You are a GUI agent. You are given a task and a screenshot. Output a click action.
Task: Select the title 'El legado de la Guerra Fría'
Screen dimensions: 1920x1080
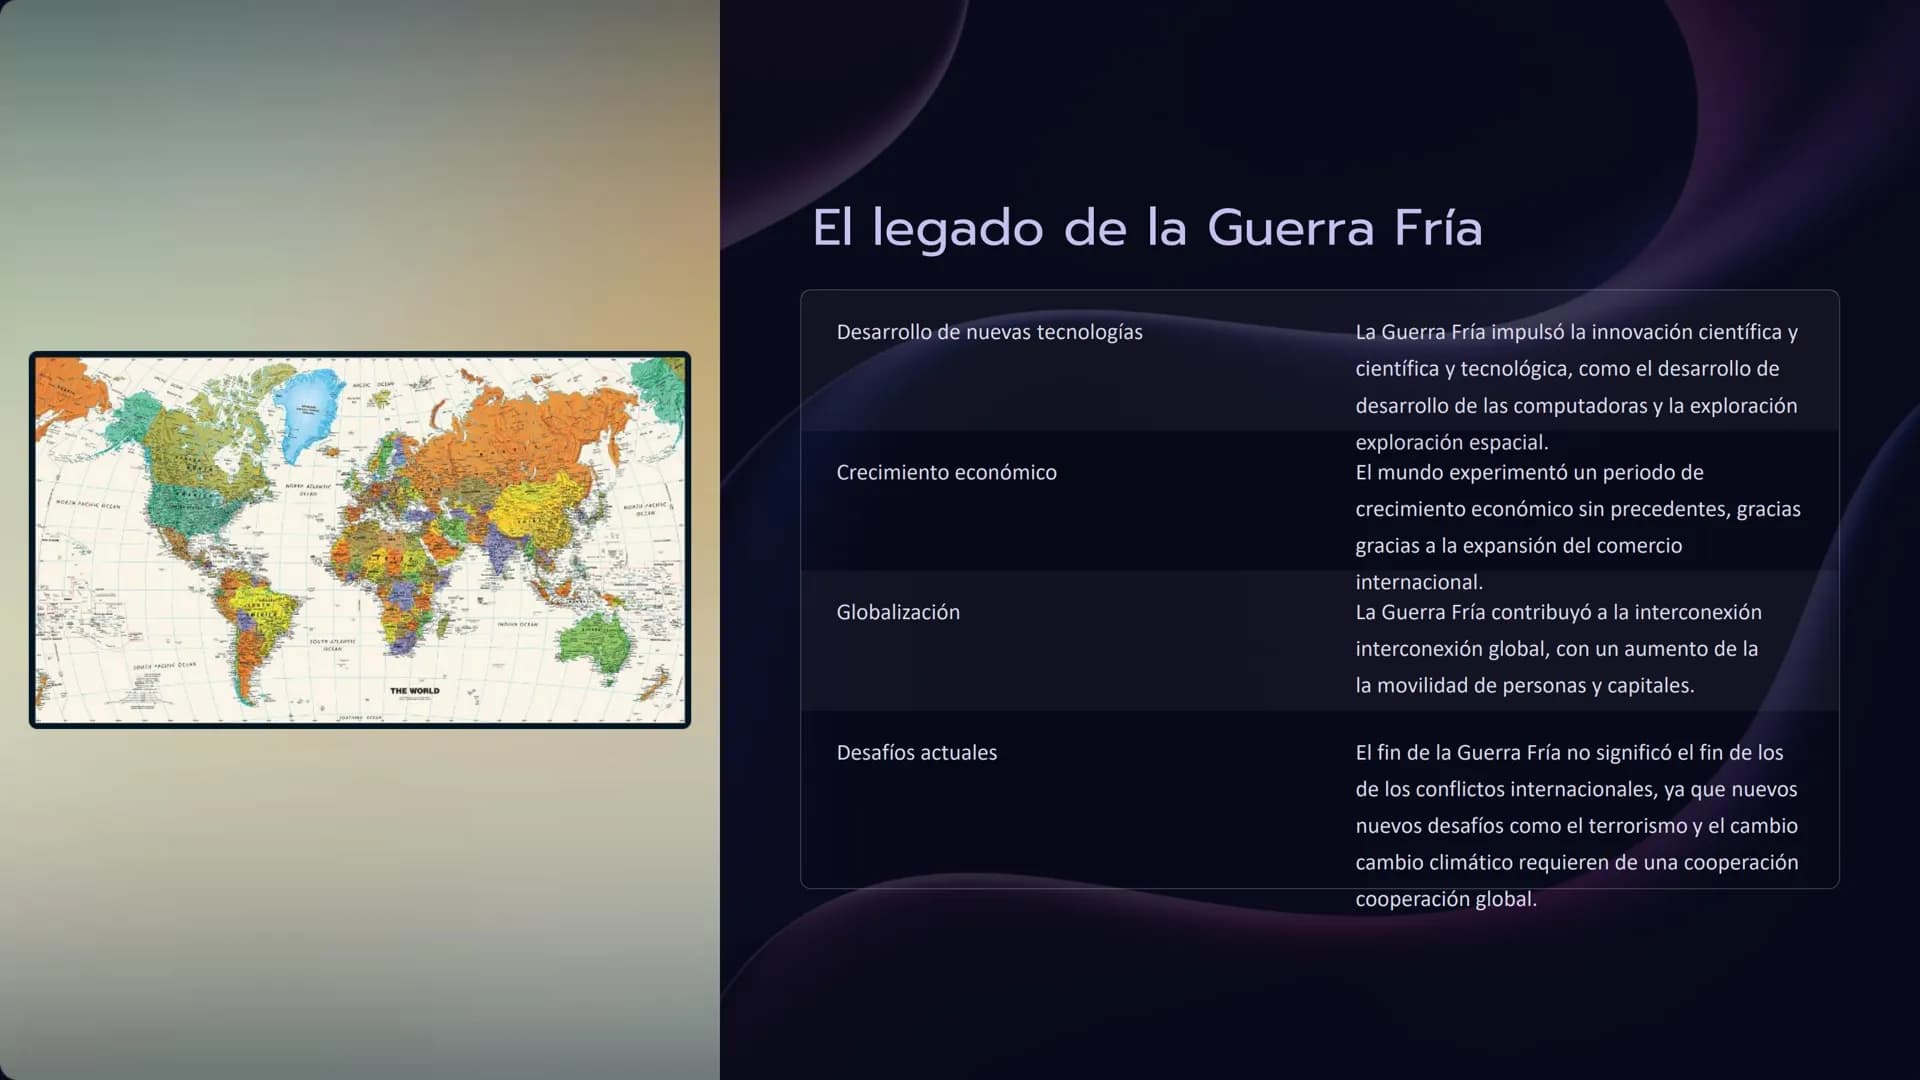pyautogui.click(x=1147, y=228)
